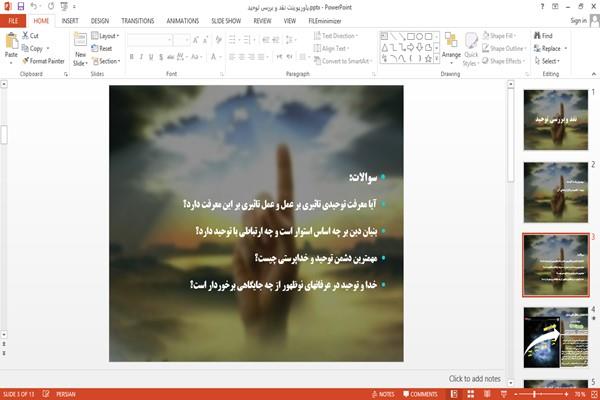Click the Arrange icon
600x400 pixels.
click(451, 41)
